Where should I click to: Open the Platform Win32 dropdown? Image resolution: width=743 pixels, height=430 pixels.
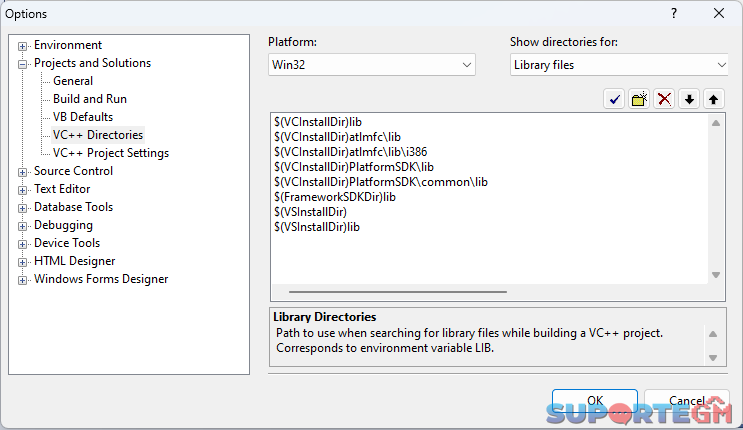click(x=372, y=65)
